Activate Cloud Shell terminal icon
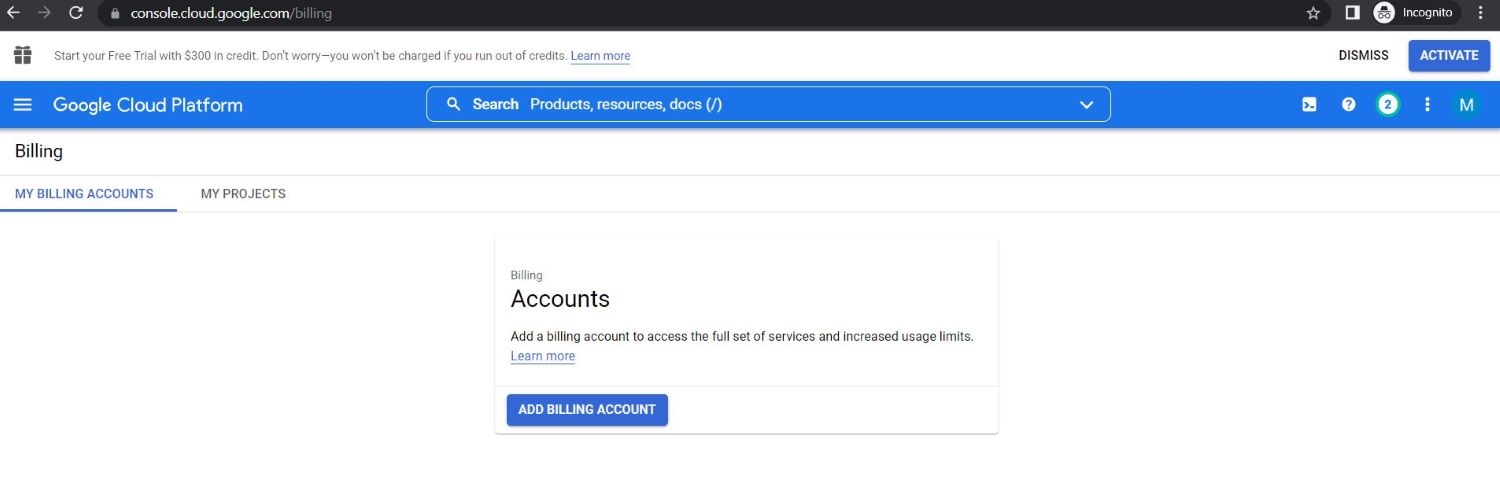Image resolution: width=1500 pixels, height=488 pixels. [1309, 104]
